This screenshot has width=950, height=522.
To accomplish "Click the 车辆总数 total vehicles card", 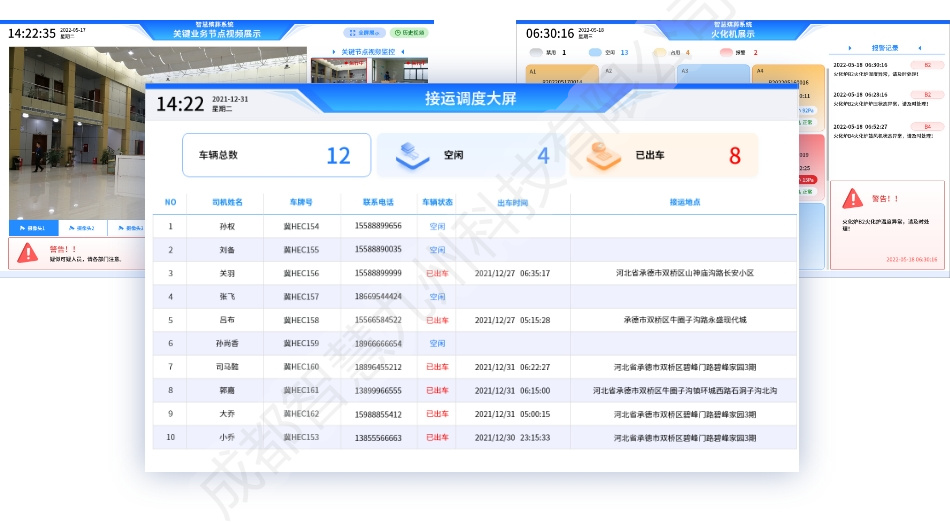I will tap(276, 155).
